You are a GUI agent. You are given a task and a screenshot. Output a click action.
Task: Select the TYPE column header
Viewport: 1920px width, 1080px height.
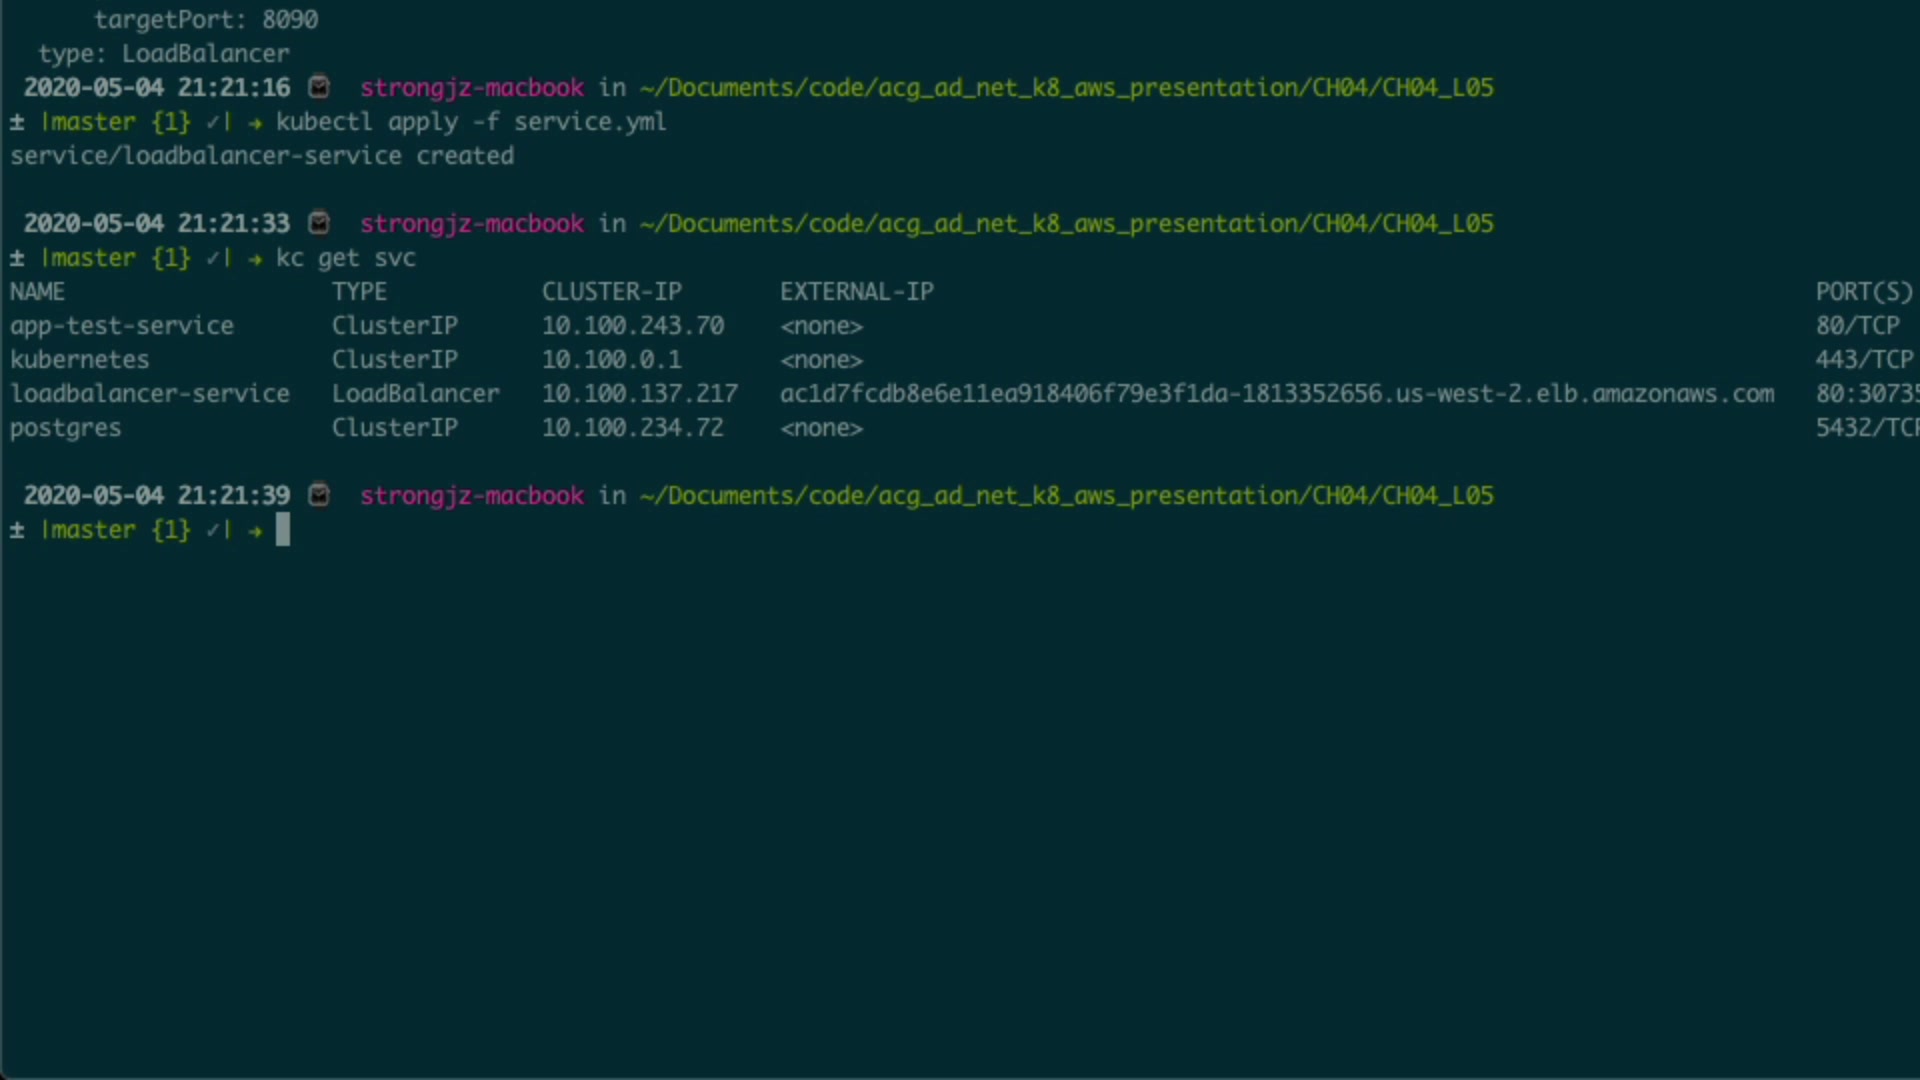(x=359, y=292)
